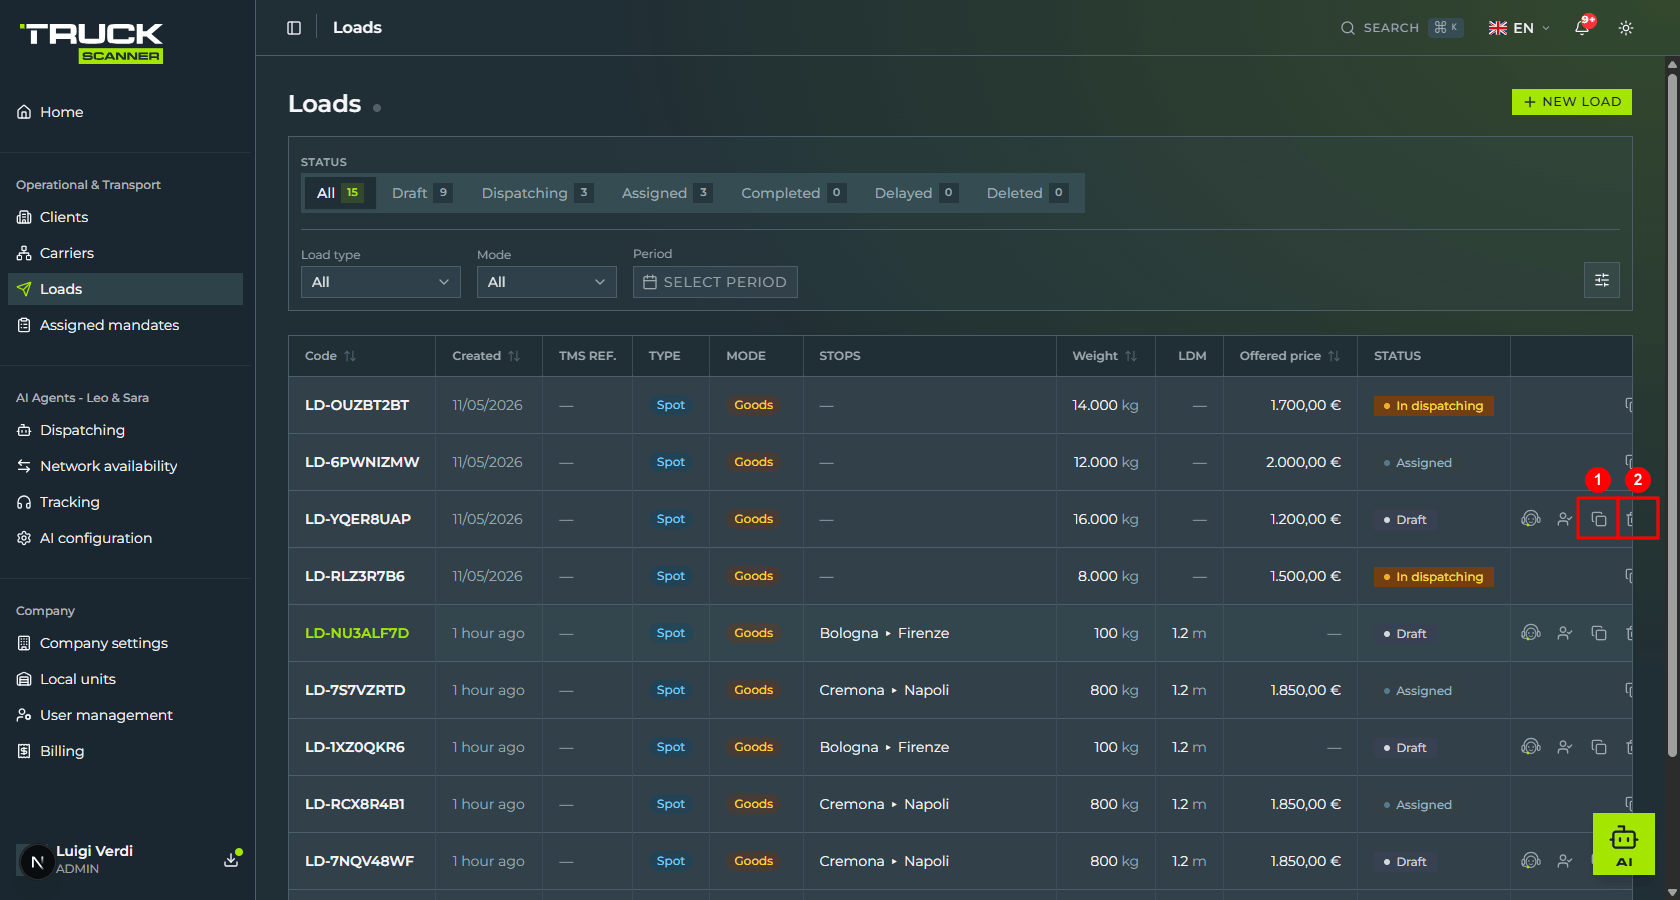Screen dimensions: 1680x900
Task: Open Carriers in the sidebar
Action: (126, 253)
